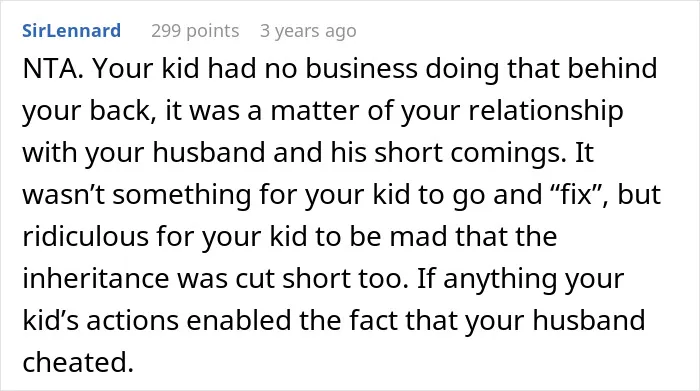This screenshot has width=700, height=391.
Task: Open SirLennard's user profile
Action: (71, 31)
